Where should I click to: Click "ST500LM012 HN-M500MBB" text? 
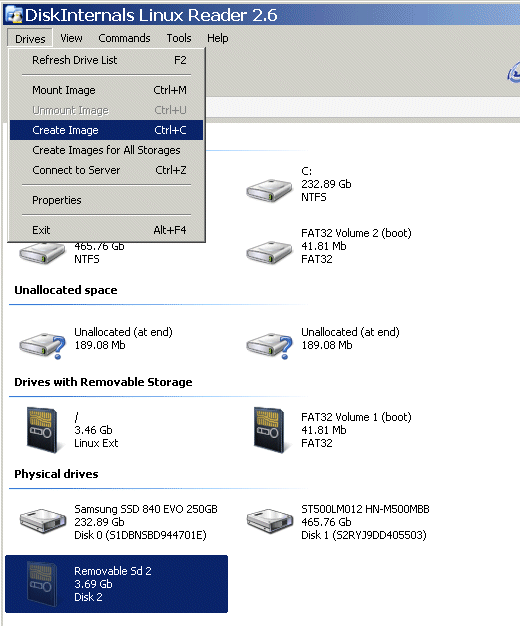(365, 509)
